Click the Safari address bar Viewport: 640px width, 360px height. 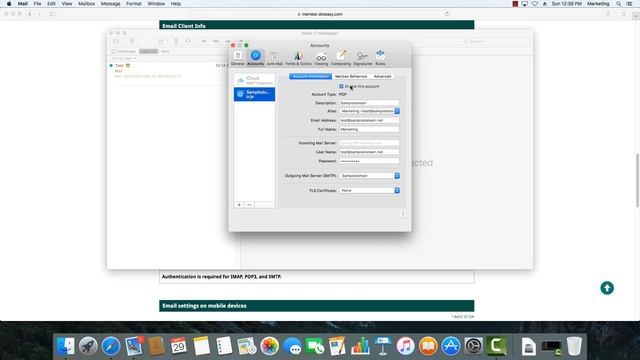tap(320, 14)
